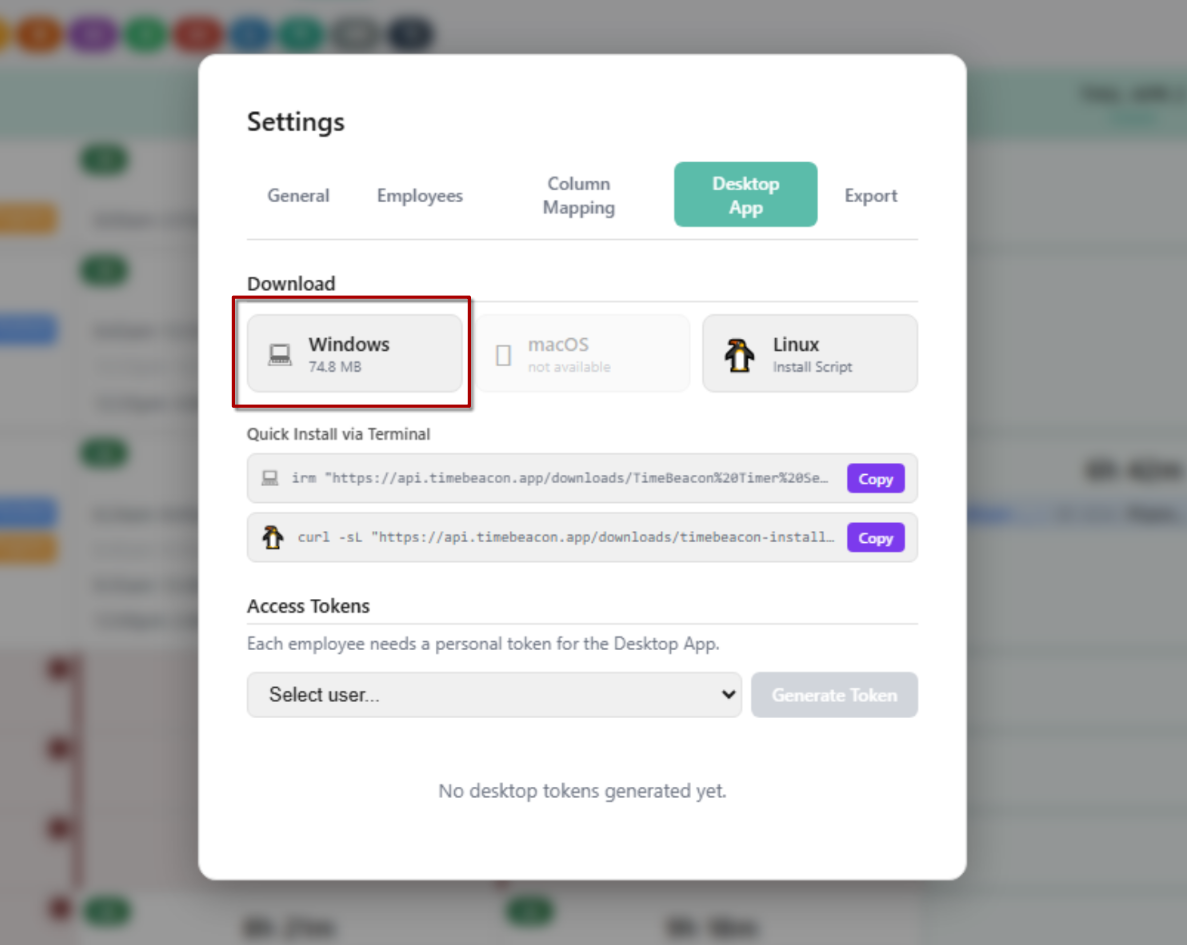Click the dark navy icon at top row's end
This screenshot has height=945, width=1187.
pos(410,33)
